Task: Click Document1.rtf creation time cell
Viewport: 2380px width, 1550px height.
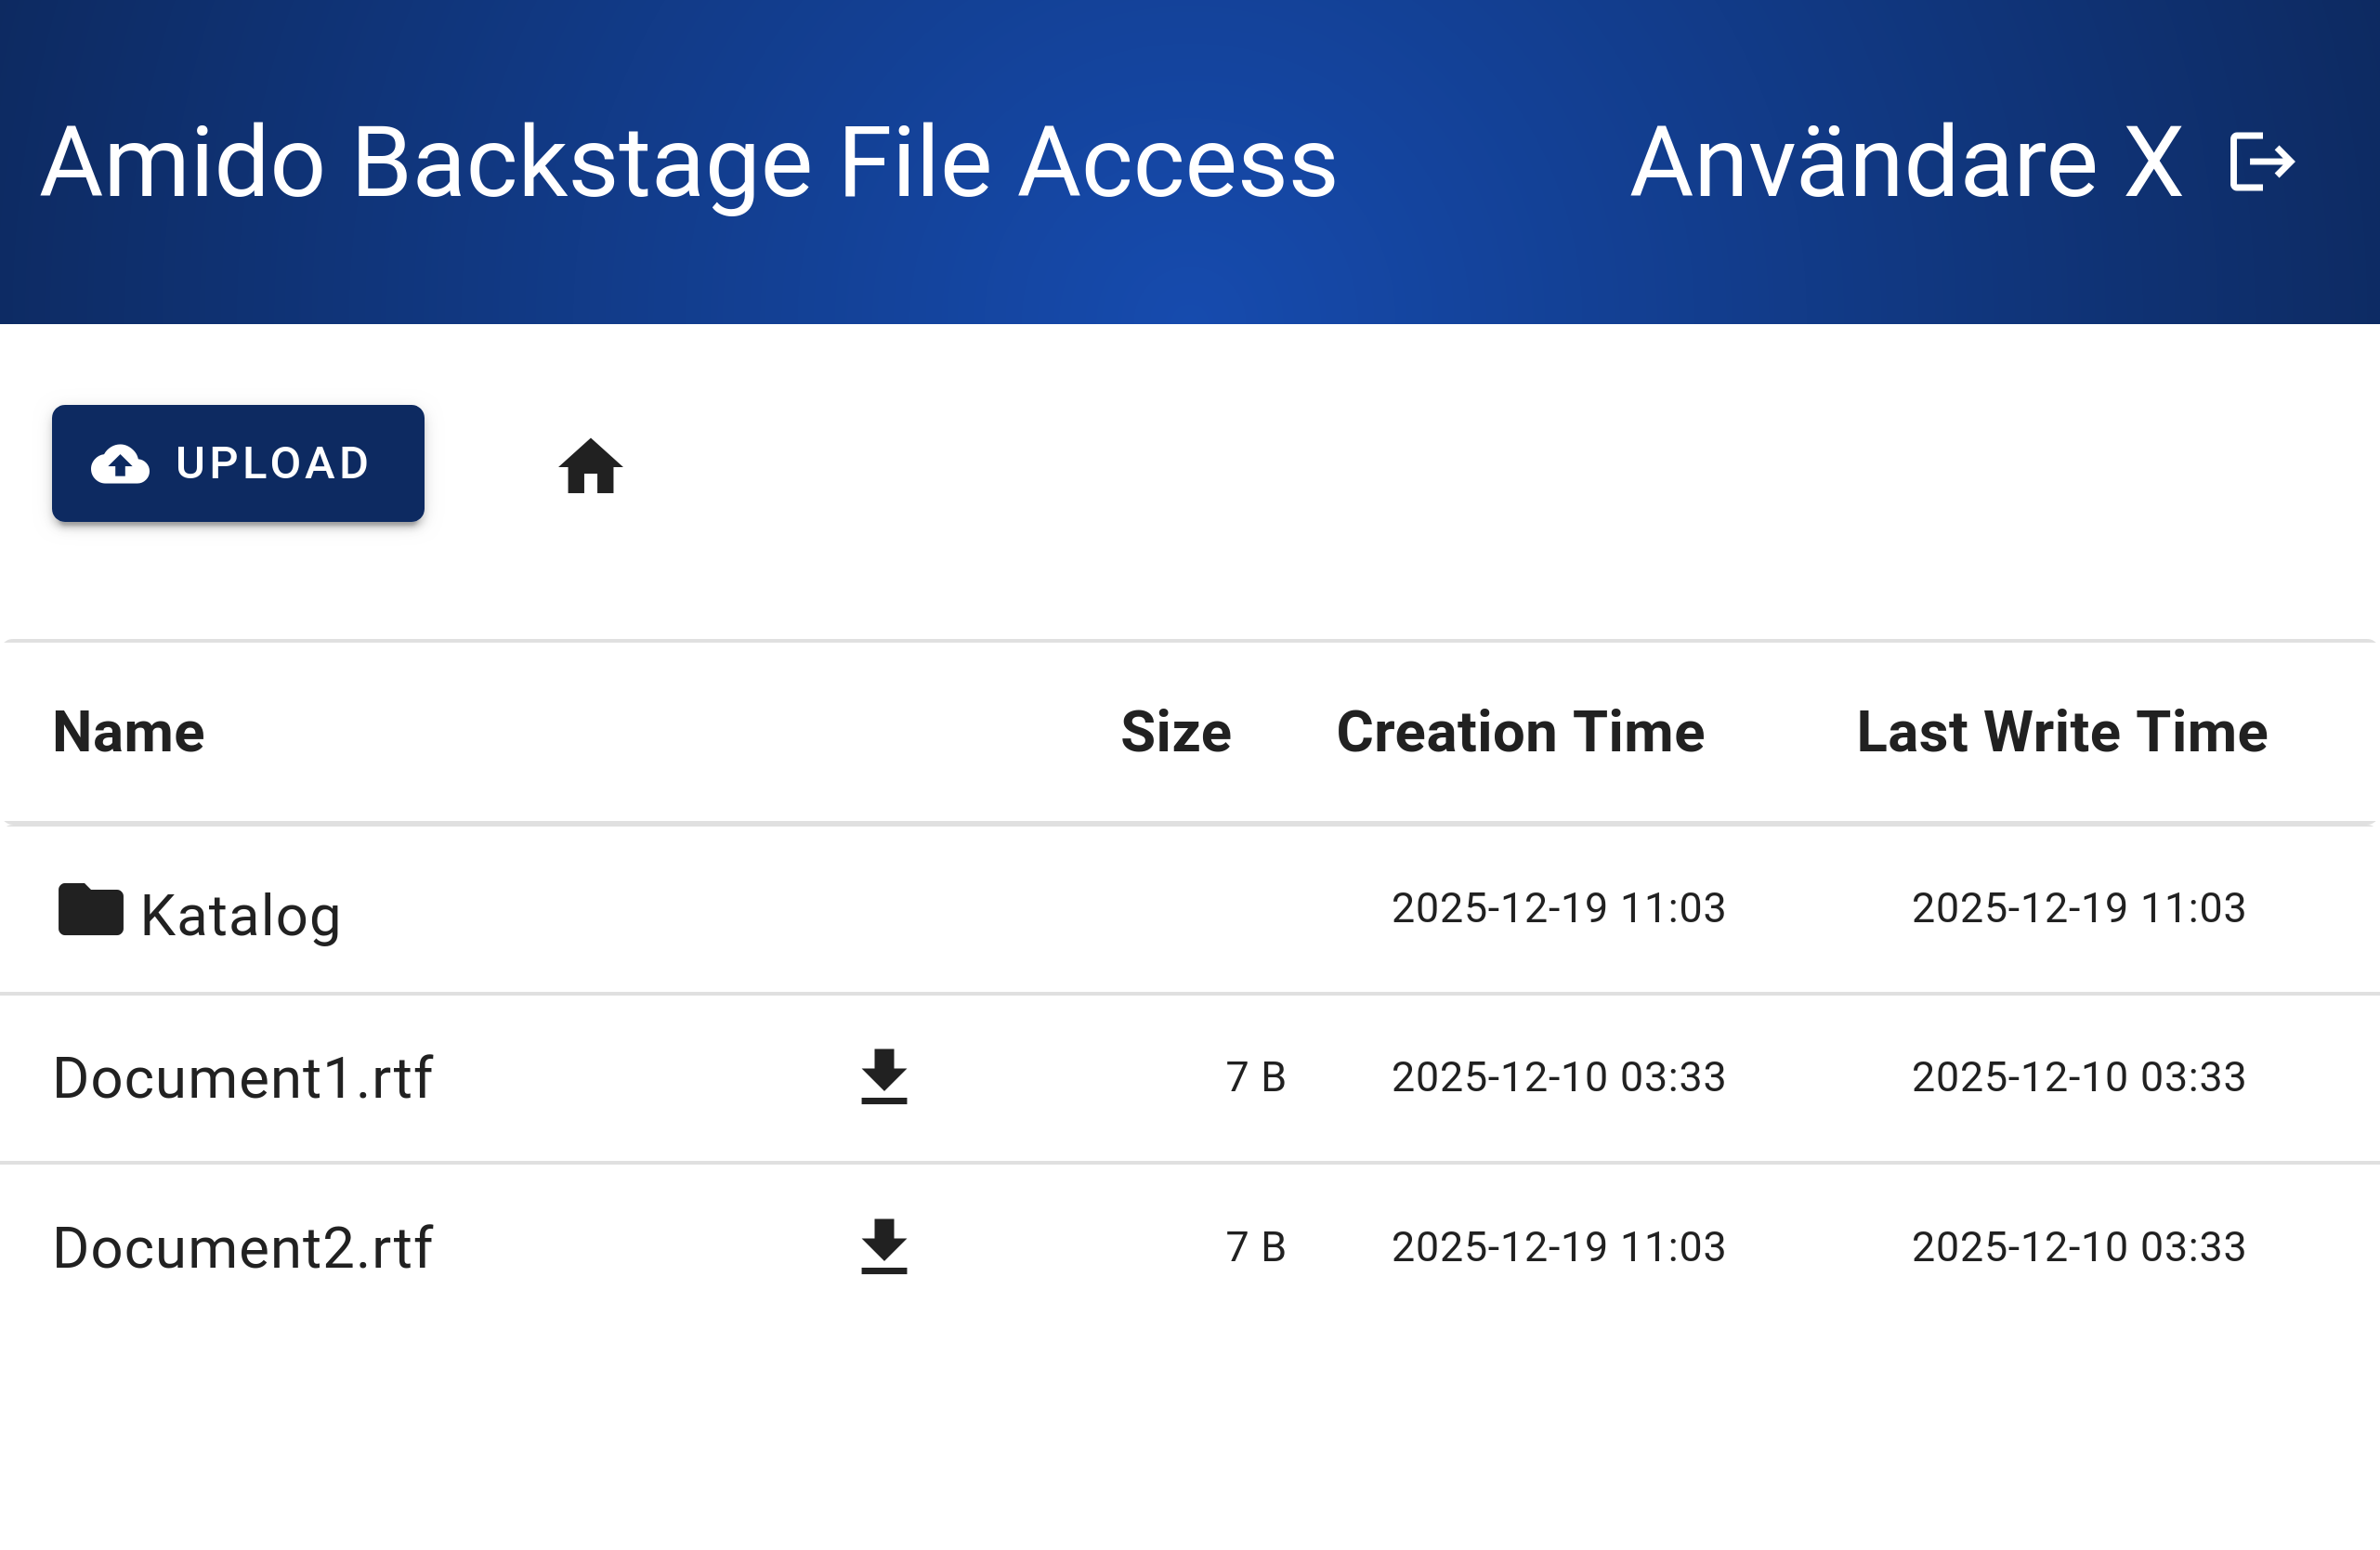Action: tap(1558, 1077)
